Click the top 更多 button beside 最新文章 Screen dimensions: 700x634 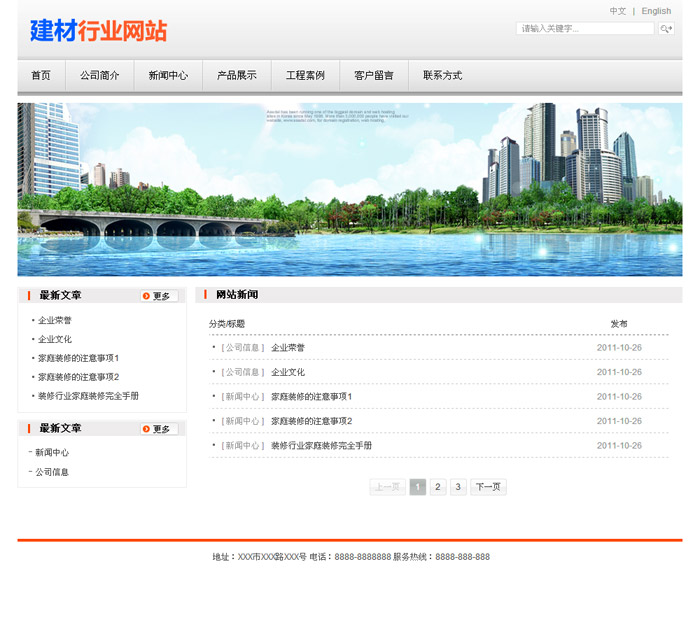click(x=159, y=296)
